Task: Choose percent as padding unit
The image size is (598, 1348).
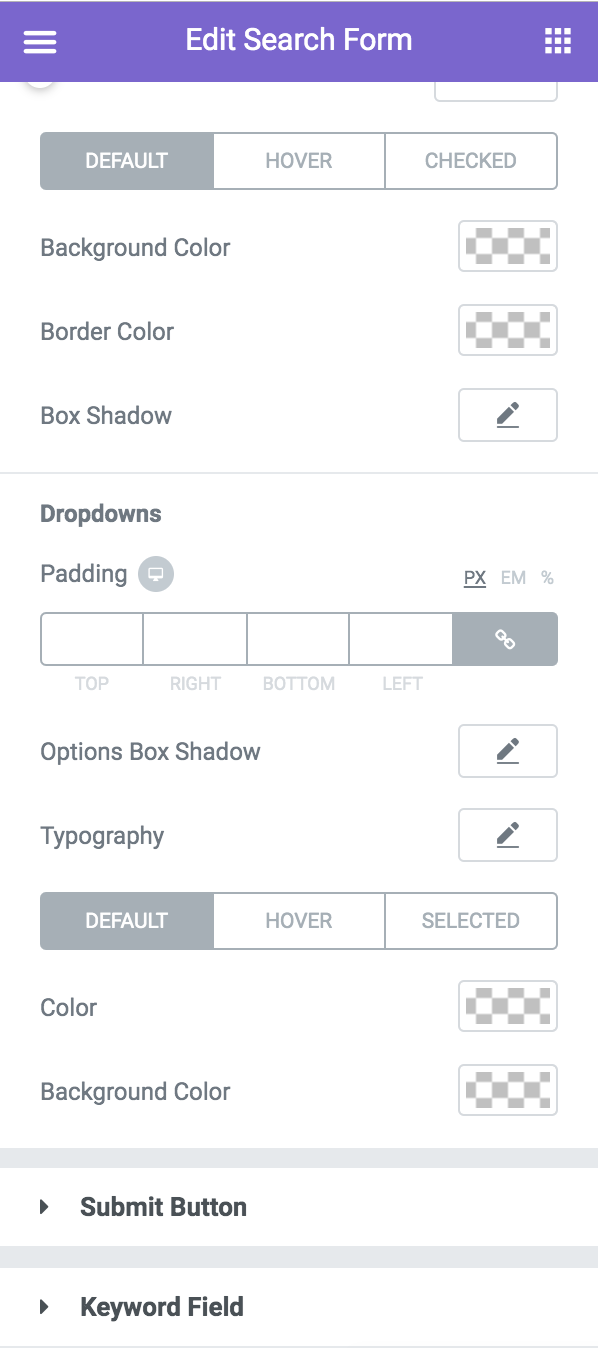Action: pos(547,578)
